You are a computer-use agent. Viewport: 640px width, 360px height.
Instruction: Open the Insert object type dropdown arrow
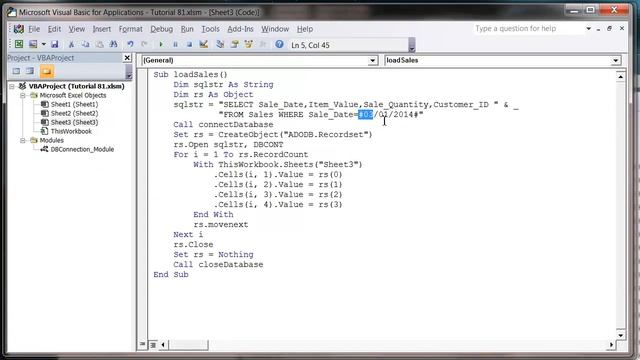pyautogui.click(x=43, y=44)
